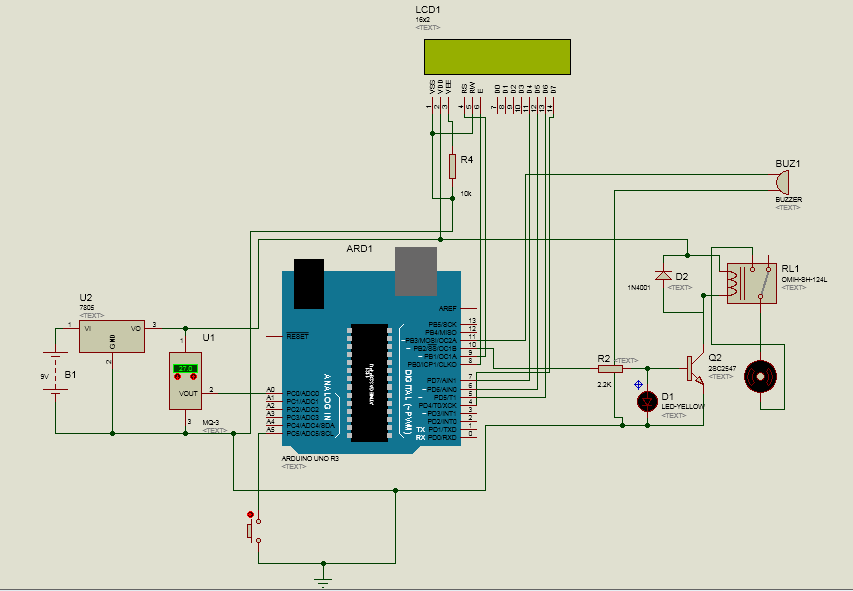Click the wire junction dot below R4
Screen dimensions: 853x591
[x=452, y=199]
